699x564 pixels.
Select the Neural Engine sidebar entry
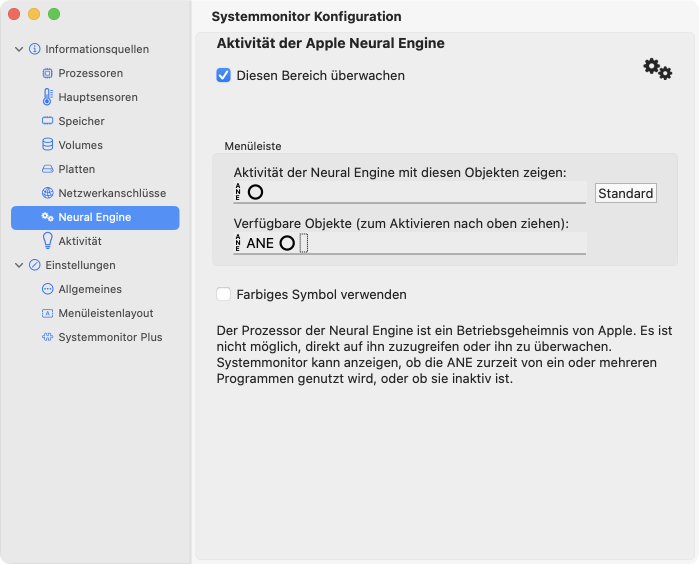pos(95,218)
